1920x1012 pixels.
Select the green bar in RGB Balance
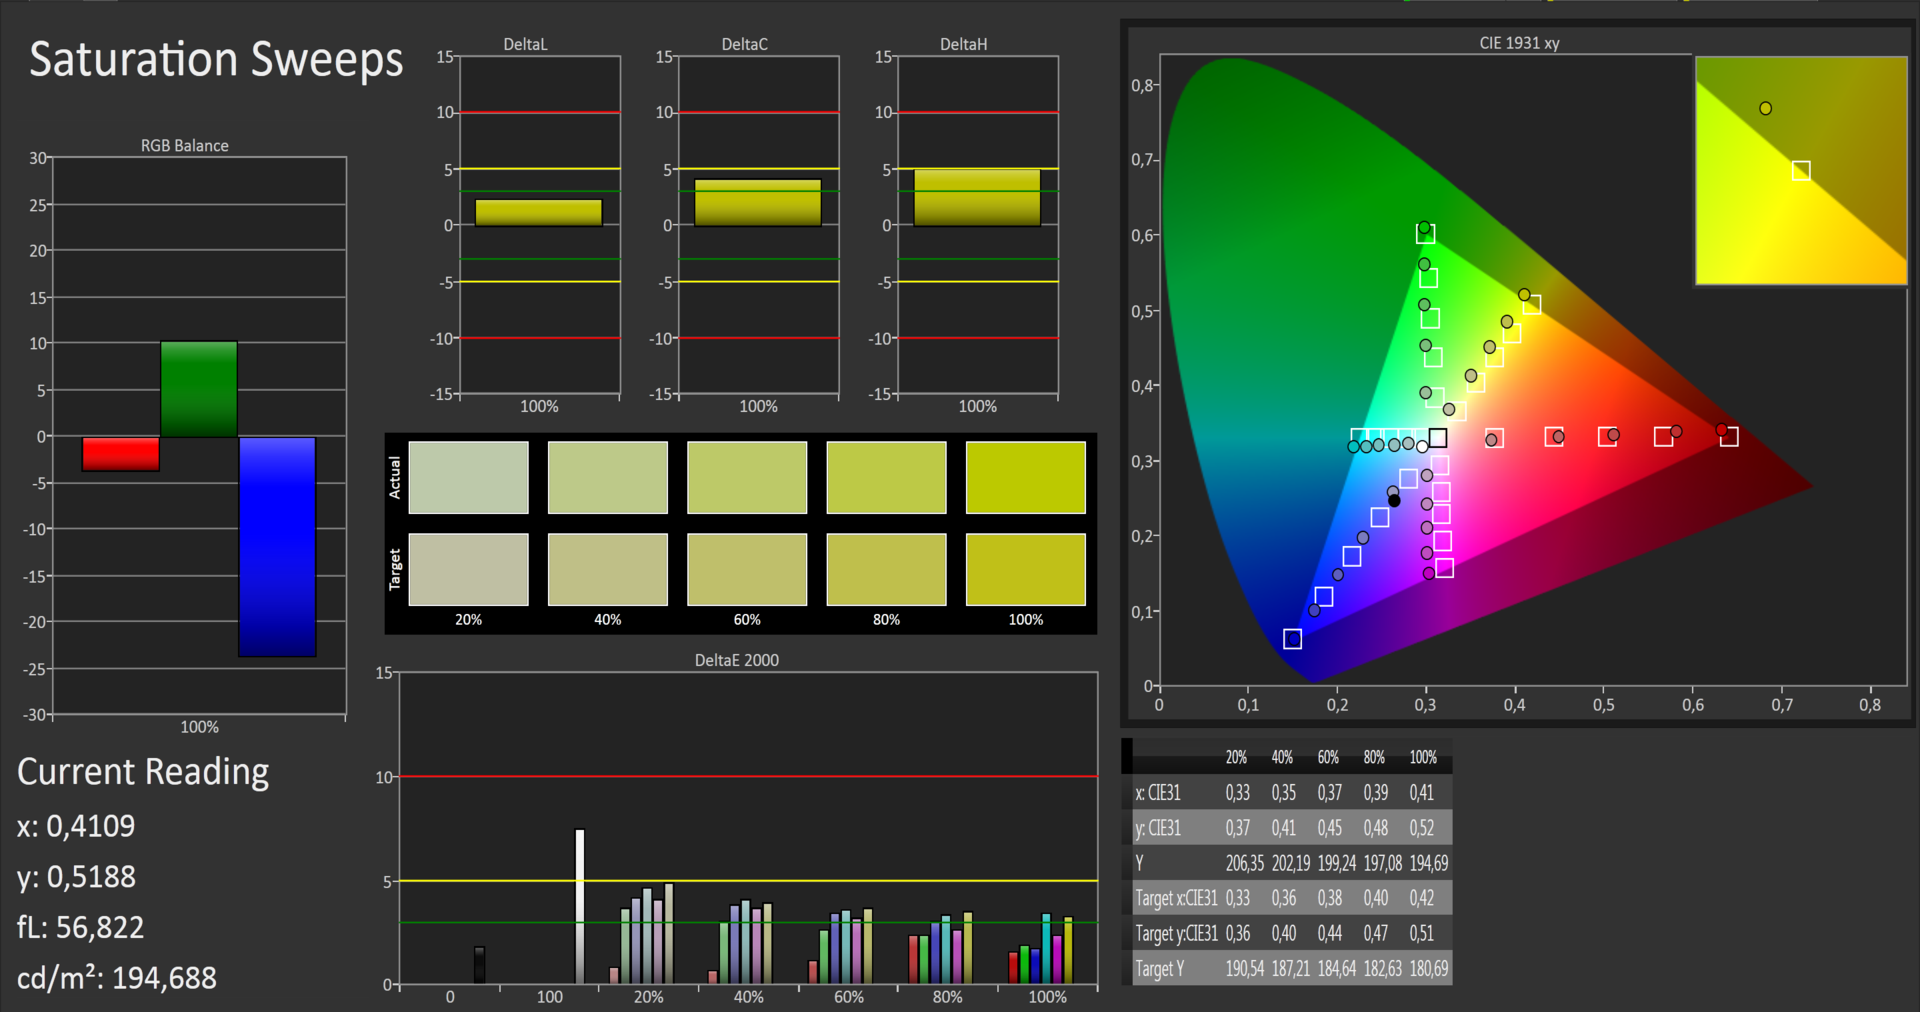[199, 389]
